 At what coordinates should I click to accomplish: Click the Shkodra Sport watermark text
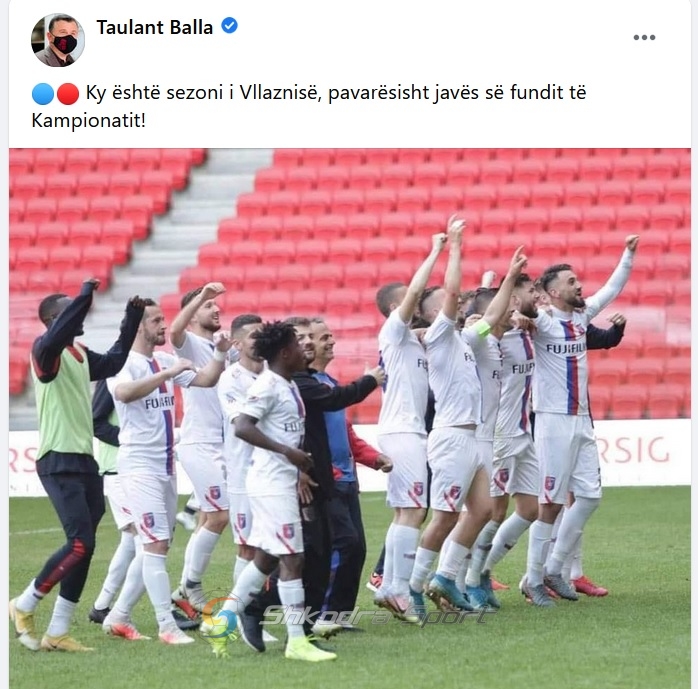[377, 614]
